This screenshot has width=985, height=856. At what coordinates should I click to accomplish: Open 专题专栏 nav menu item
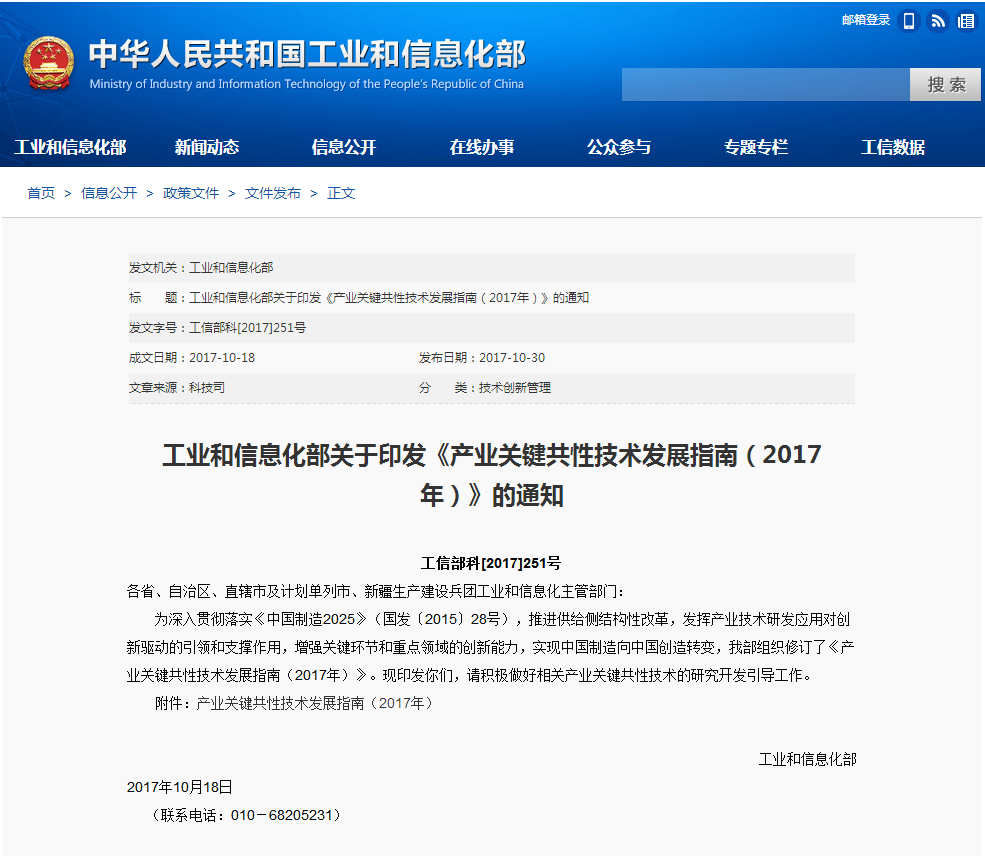click(756, 147)
